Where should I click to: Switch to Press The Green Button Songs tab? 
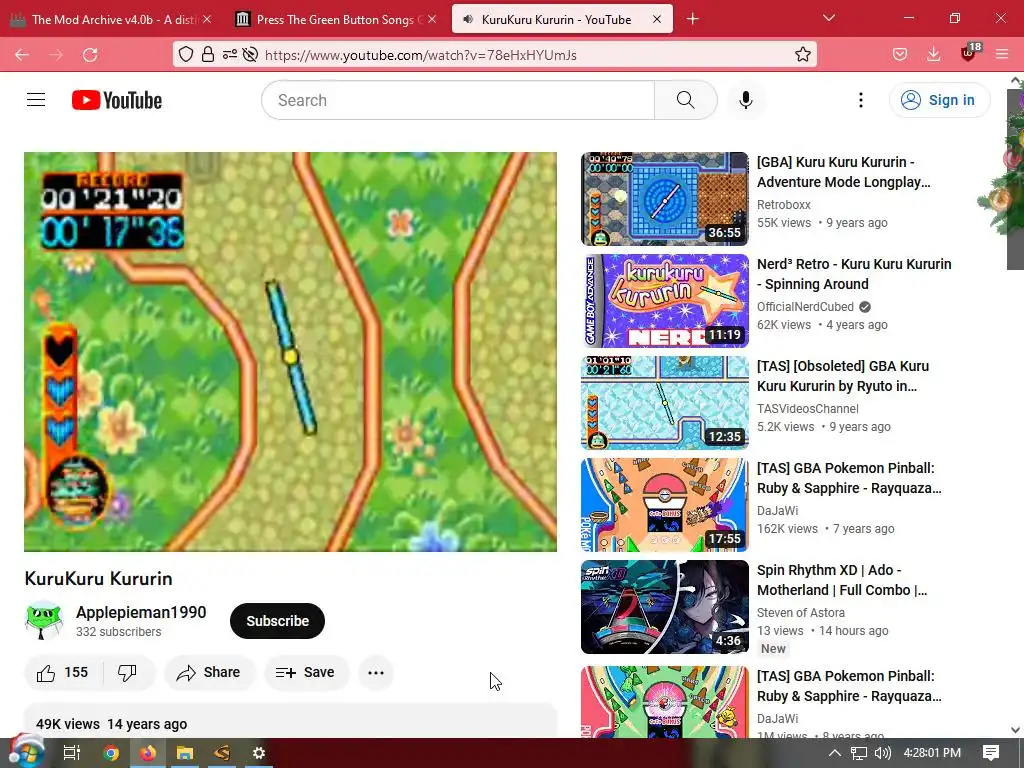[x=334, y=20]
